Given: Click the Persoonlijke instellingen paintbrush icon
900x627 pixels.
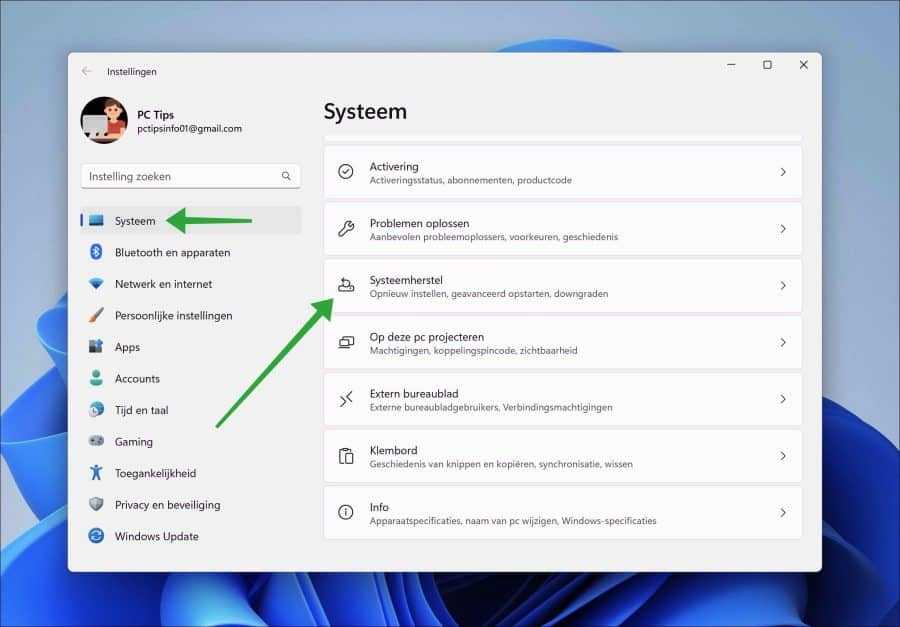Looking at the screenshot, I should click(96, 315).
